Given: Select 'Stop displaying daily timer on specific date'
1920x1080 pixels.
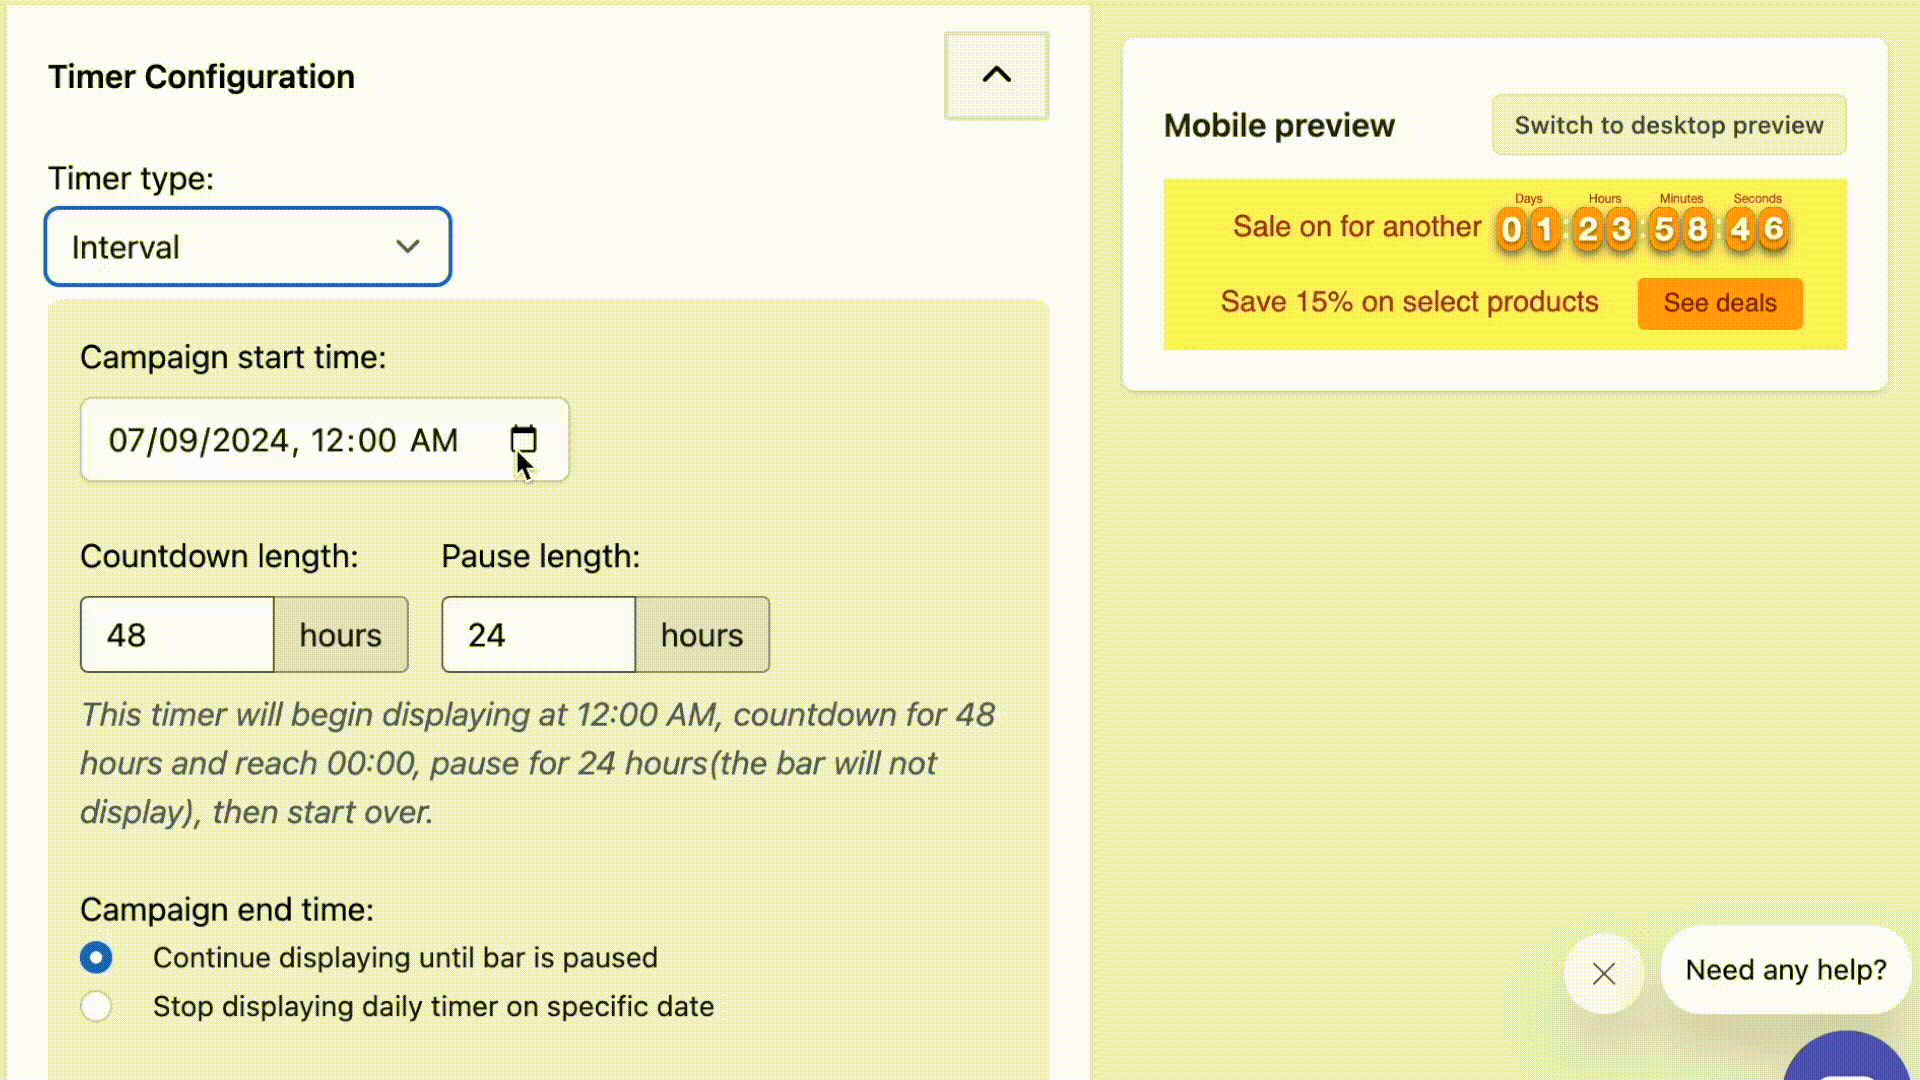Looking at the screenshot, I should (x=96, y=1006).
